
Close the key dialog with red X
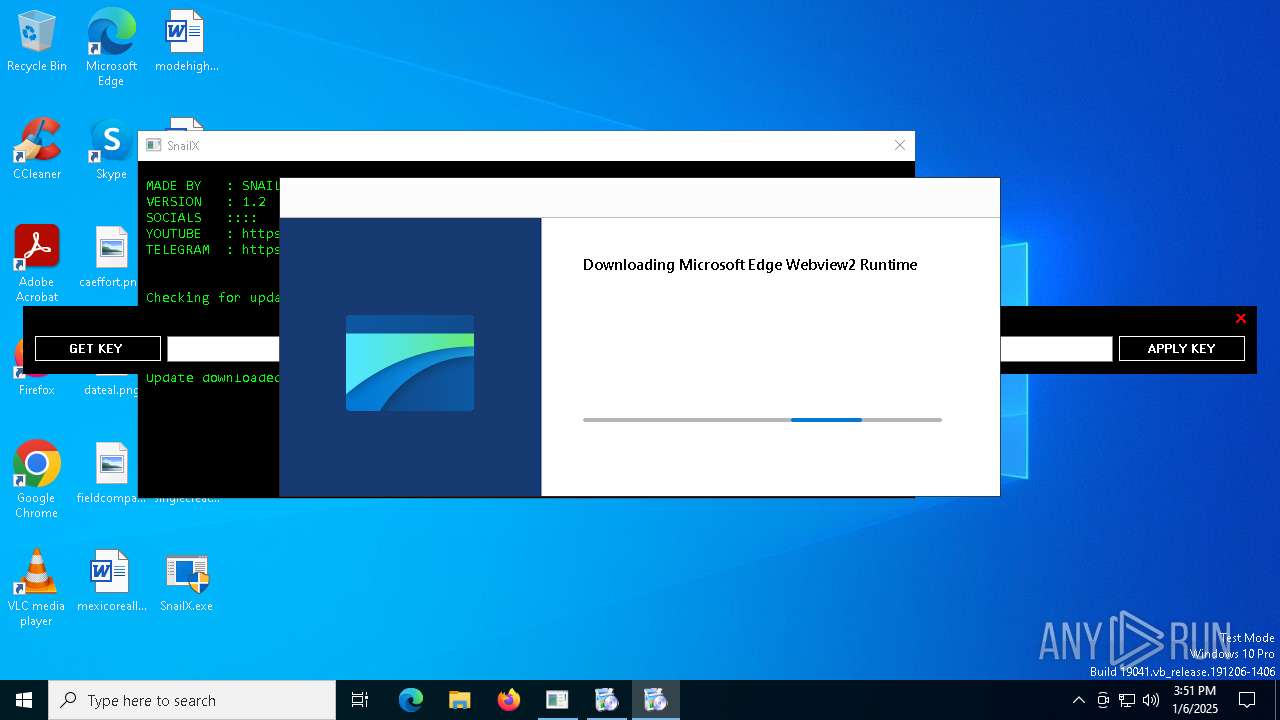click(1240, 318)
